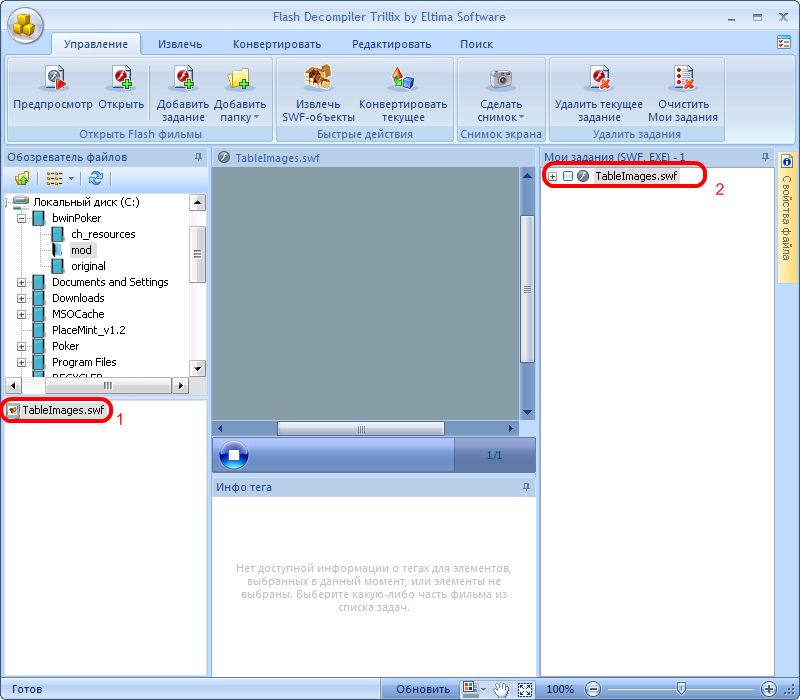
Task: Click the Очистить Мои задания label
Action: tap(683, 111)
